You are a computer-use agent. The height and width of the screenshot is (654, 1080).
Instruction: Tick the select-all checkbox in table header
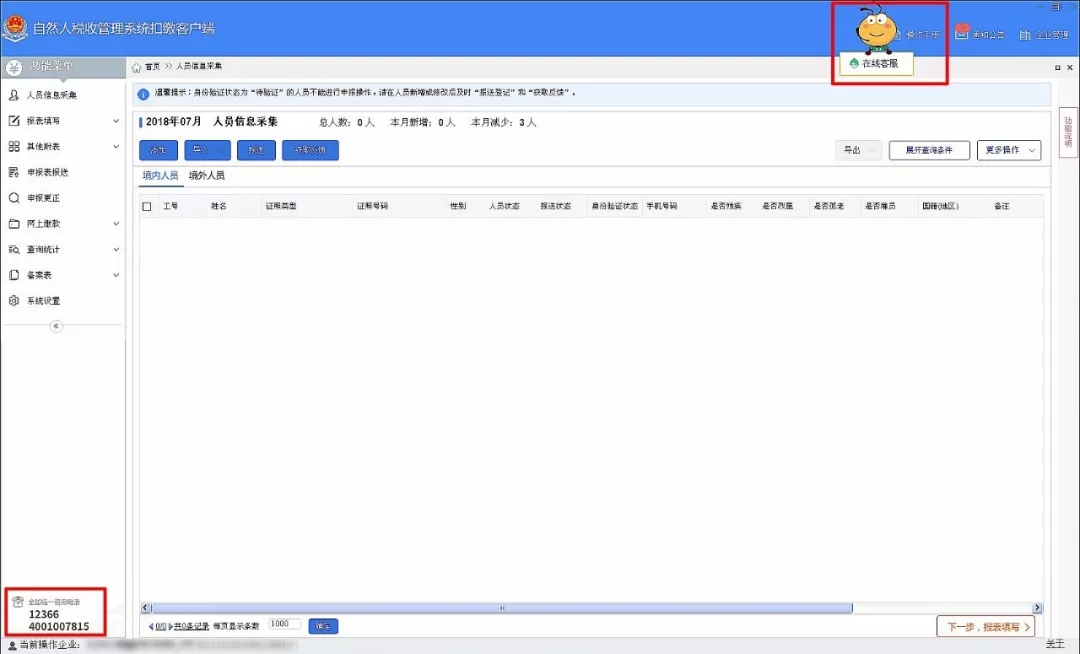click(147, 206)
